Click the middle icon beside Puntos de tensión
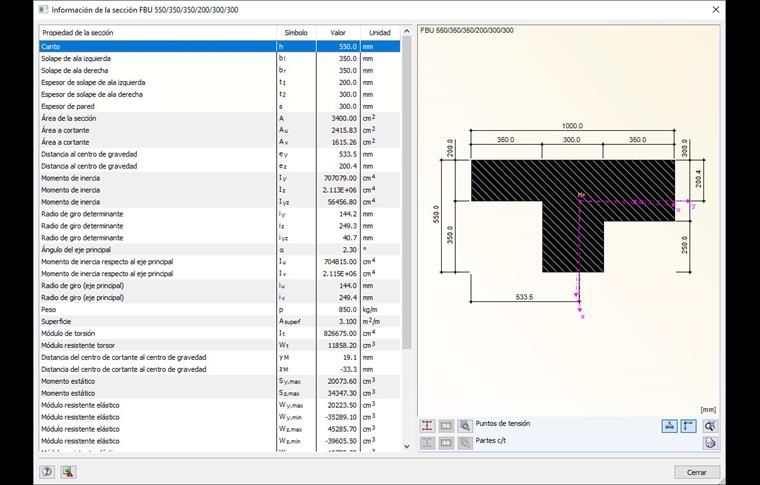 coord(446,425)
